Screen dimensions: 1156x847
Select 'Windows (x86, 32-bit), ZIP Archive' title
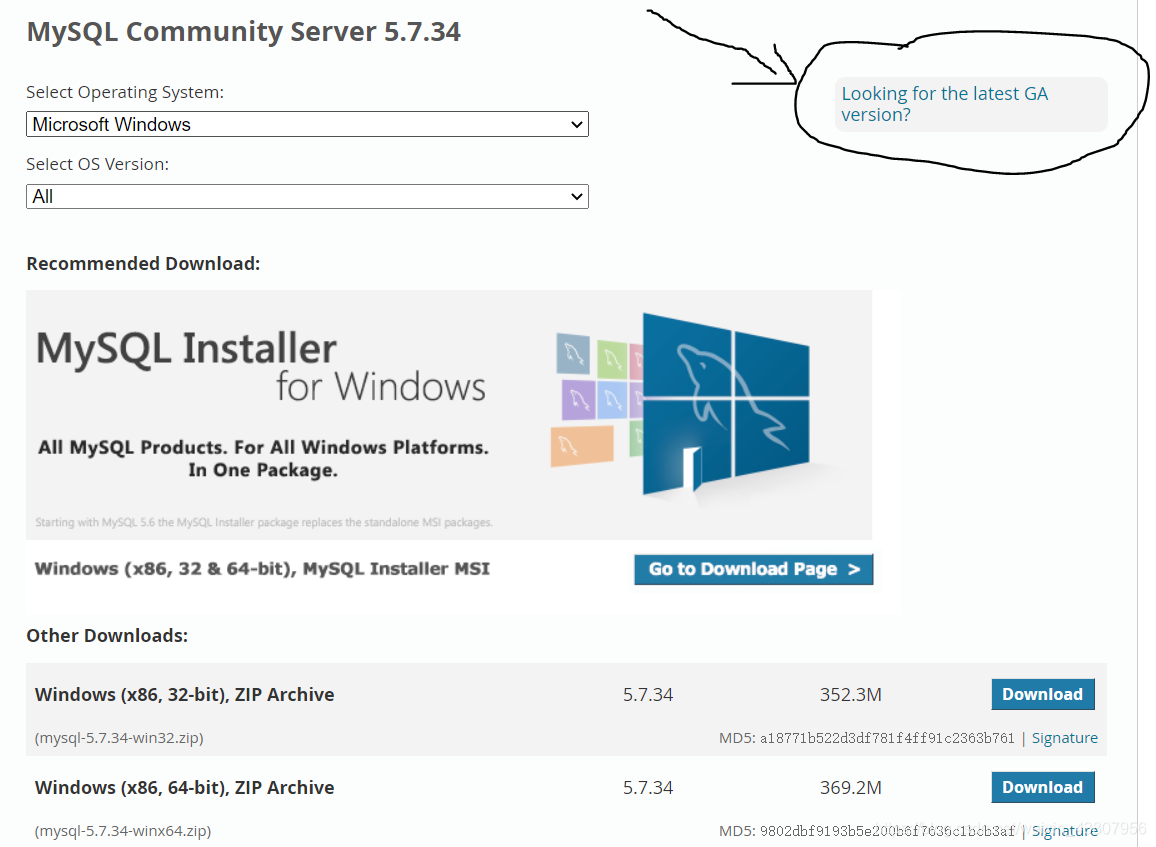[184, 694]
